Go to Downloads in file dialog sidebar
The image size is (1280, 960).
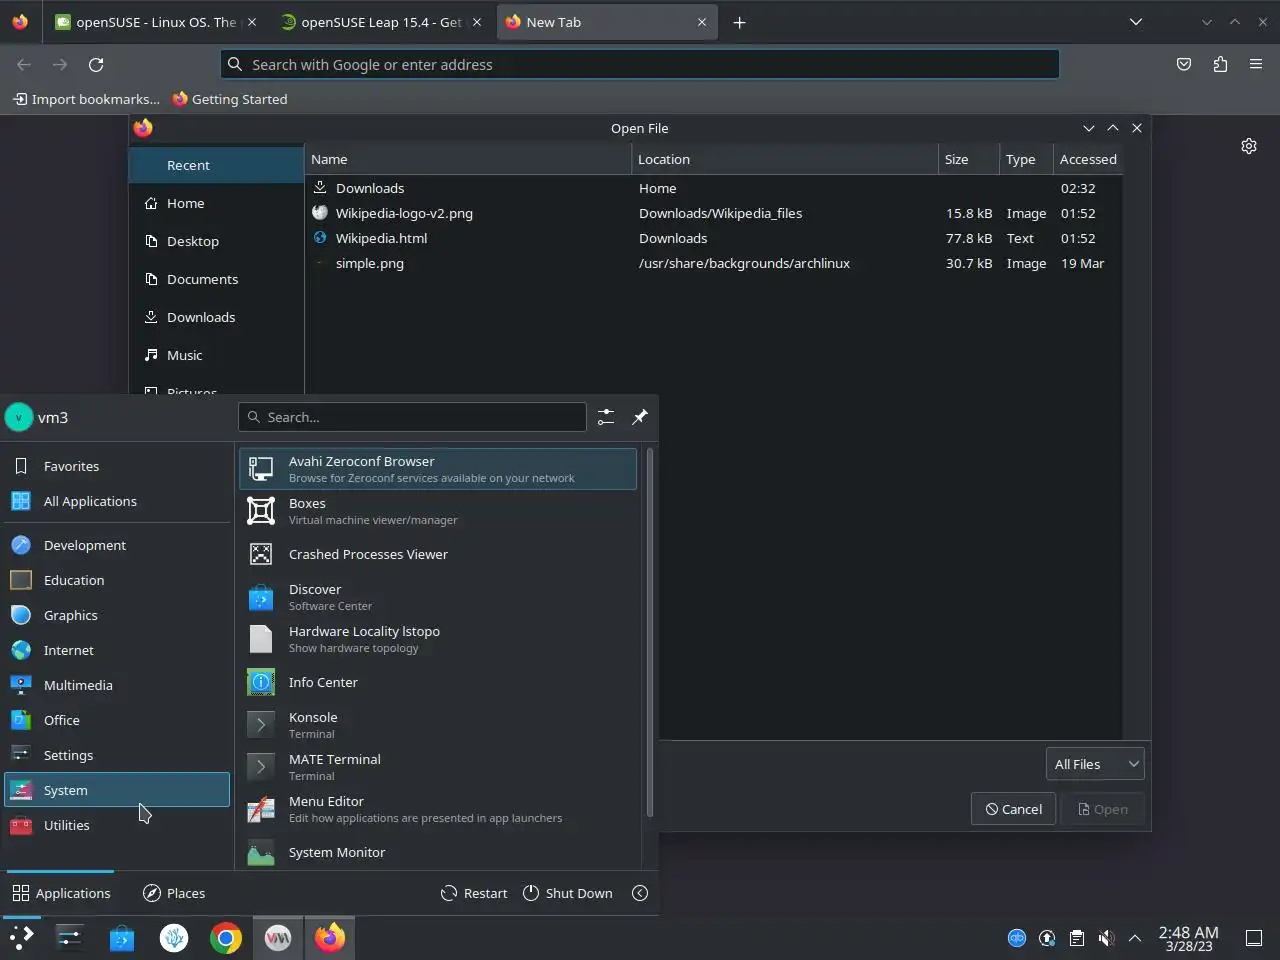pyautogui.click(x=216, y=317)
